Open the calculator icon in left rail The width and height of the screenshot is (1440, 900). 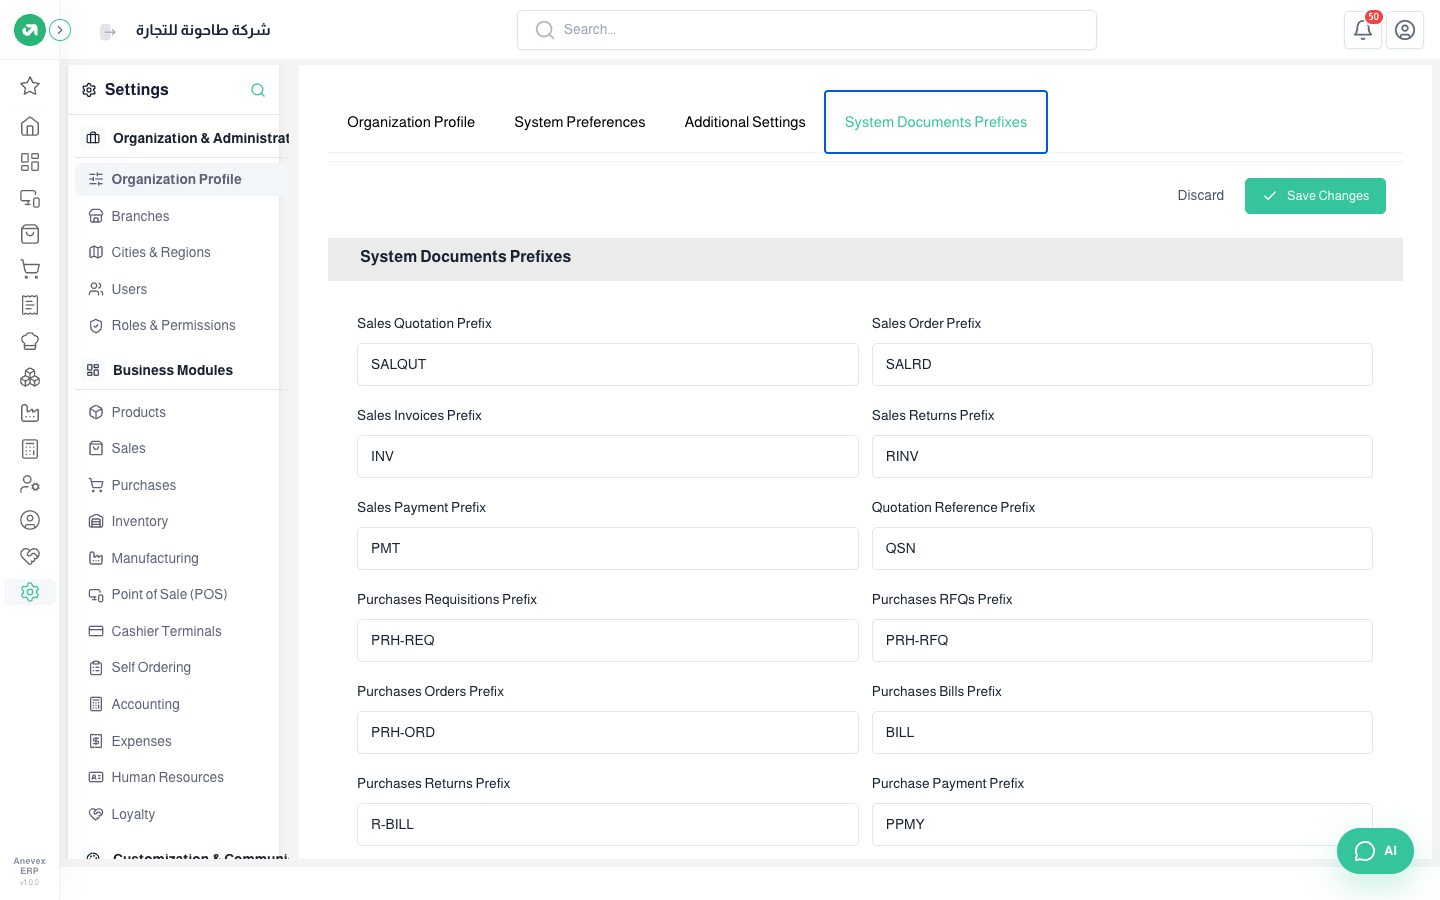30,449
